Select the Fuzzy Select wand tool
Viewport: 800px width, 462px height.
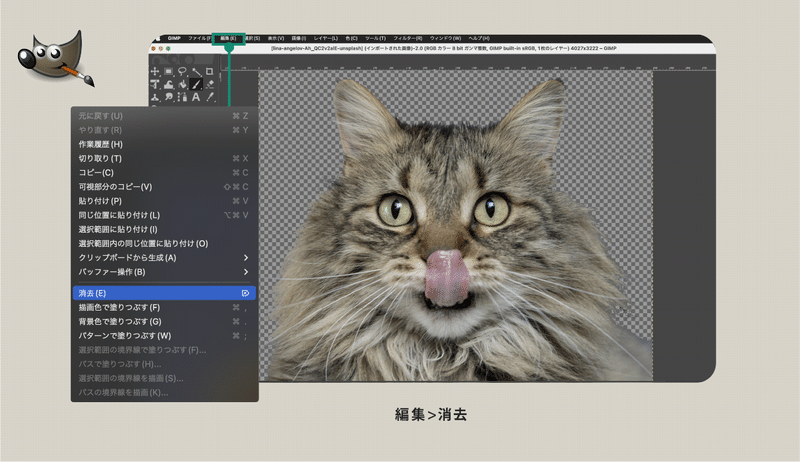(196, 71)
